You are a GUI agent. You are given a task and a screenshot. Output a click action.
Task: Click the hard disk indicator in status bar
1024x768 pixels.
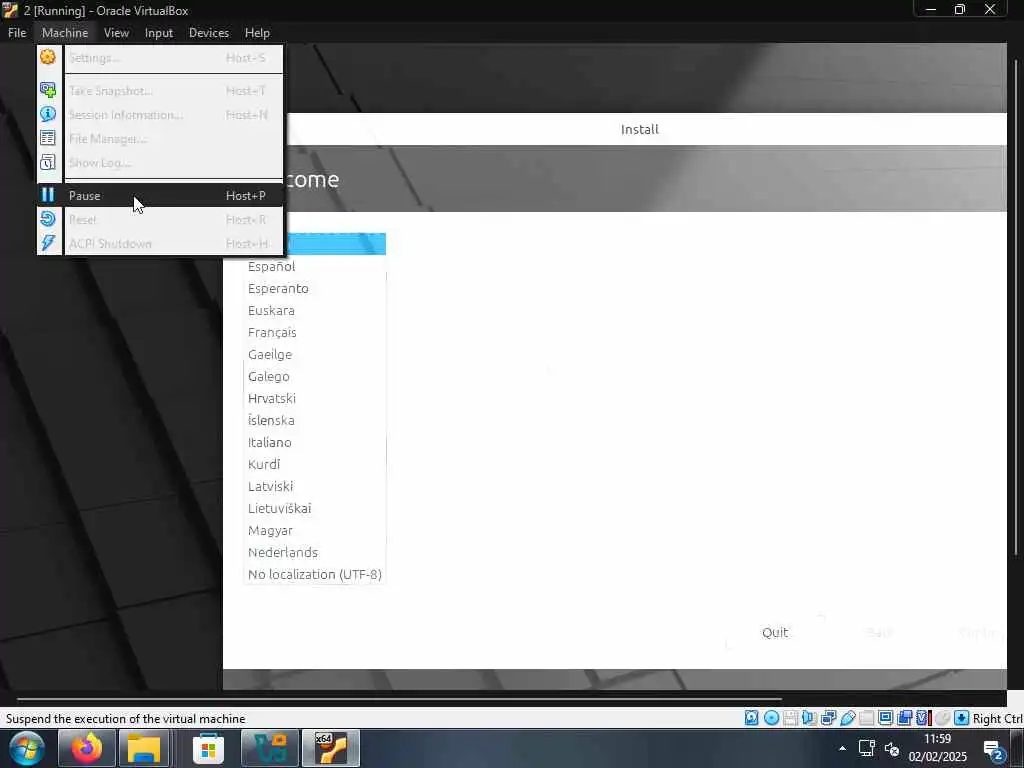point(752,718)
